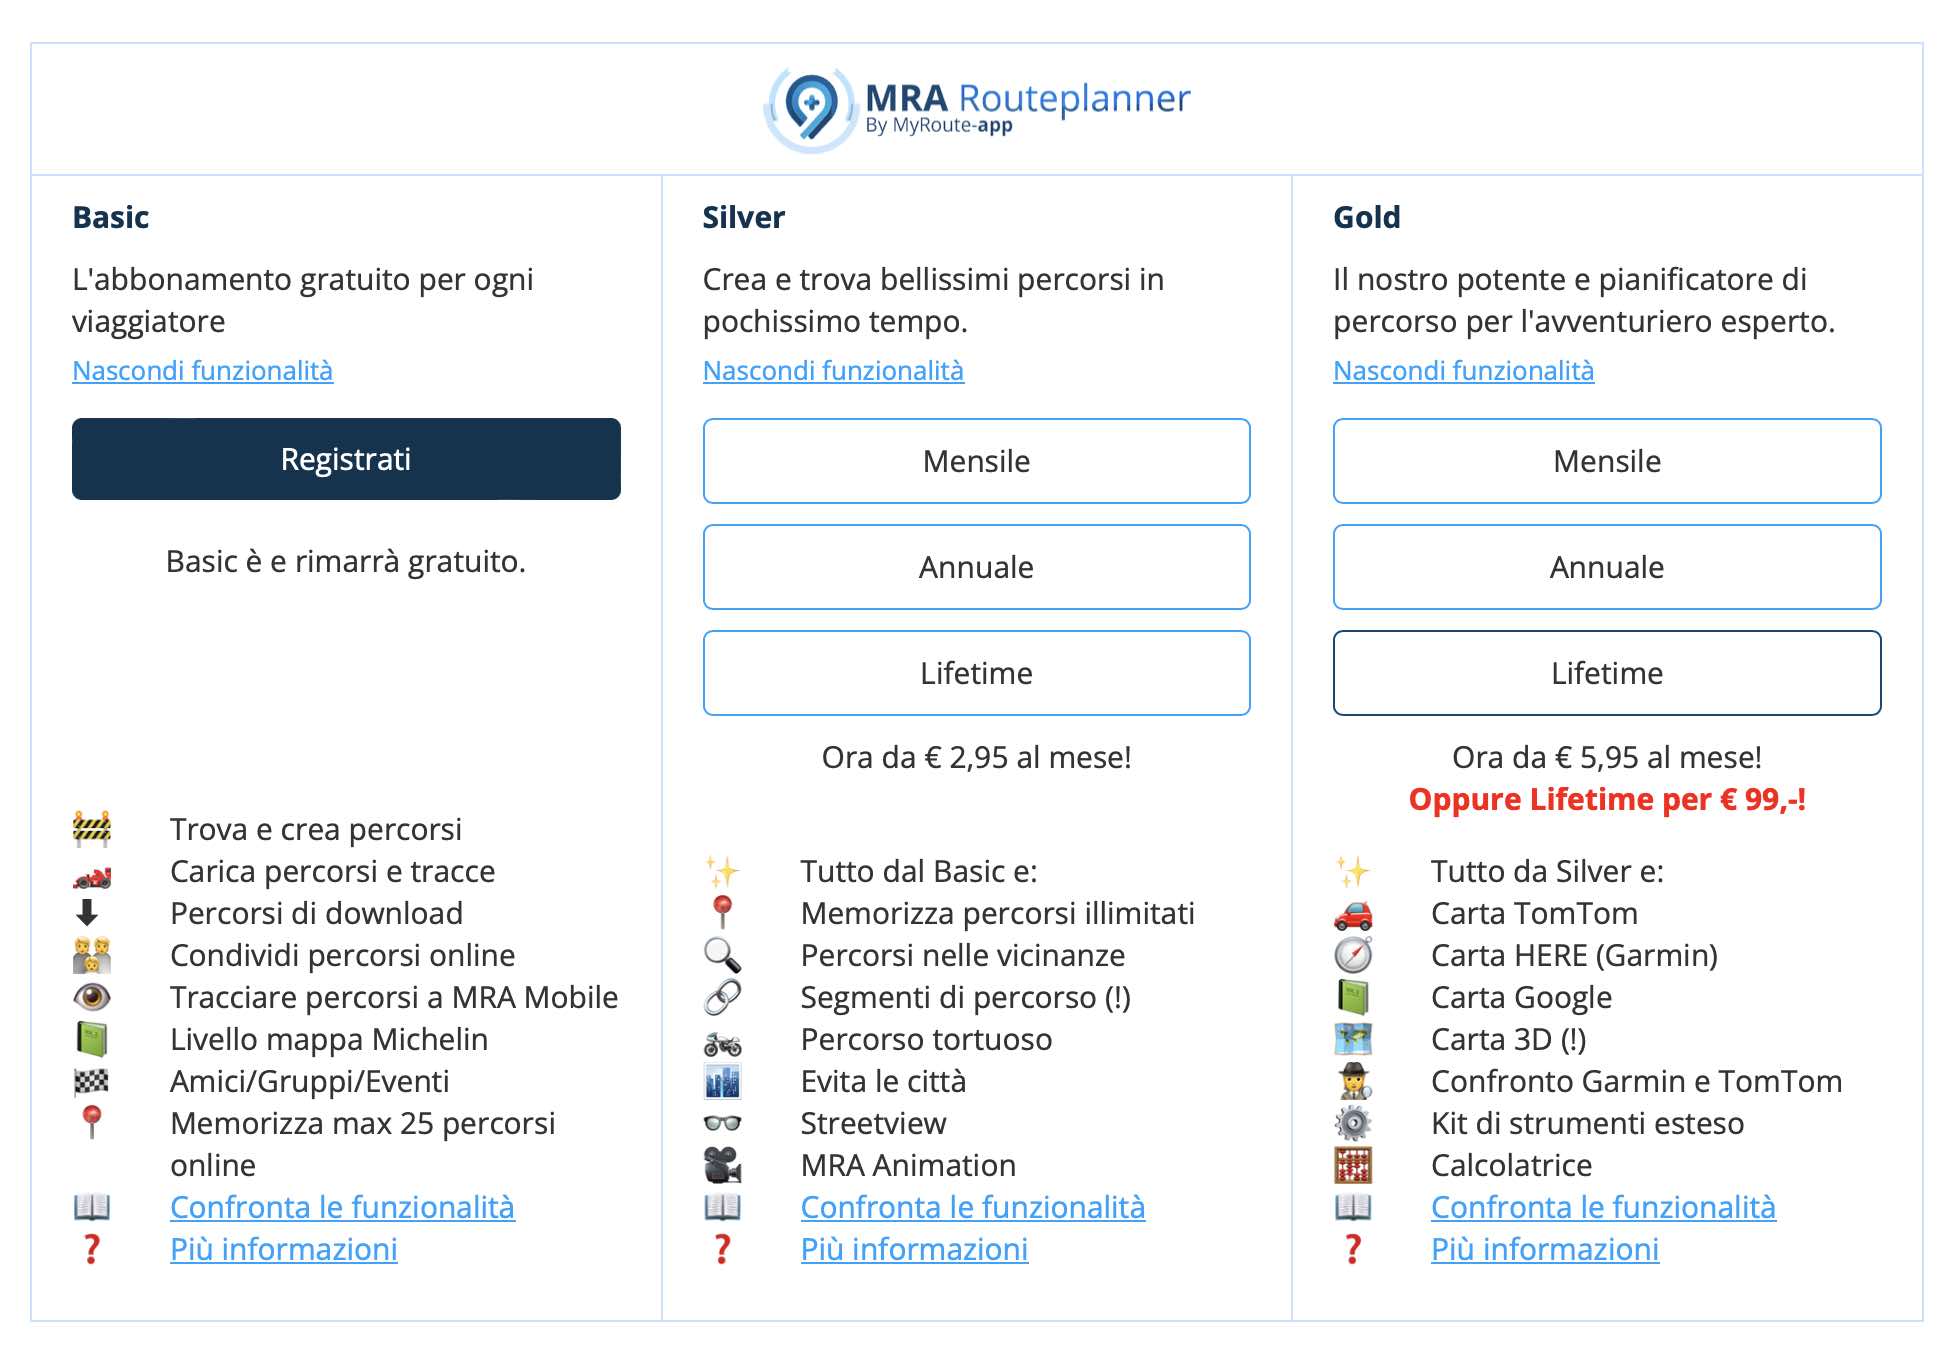Image resolution: width=1956 pixels, height=1364 pixels.
Task: Choose Silver Mensile subscription
Action: pos(977,461)
